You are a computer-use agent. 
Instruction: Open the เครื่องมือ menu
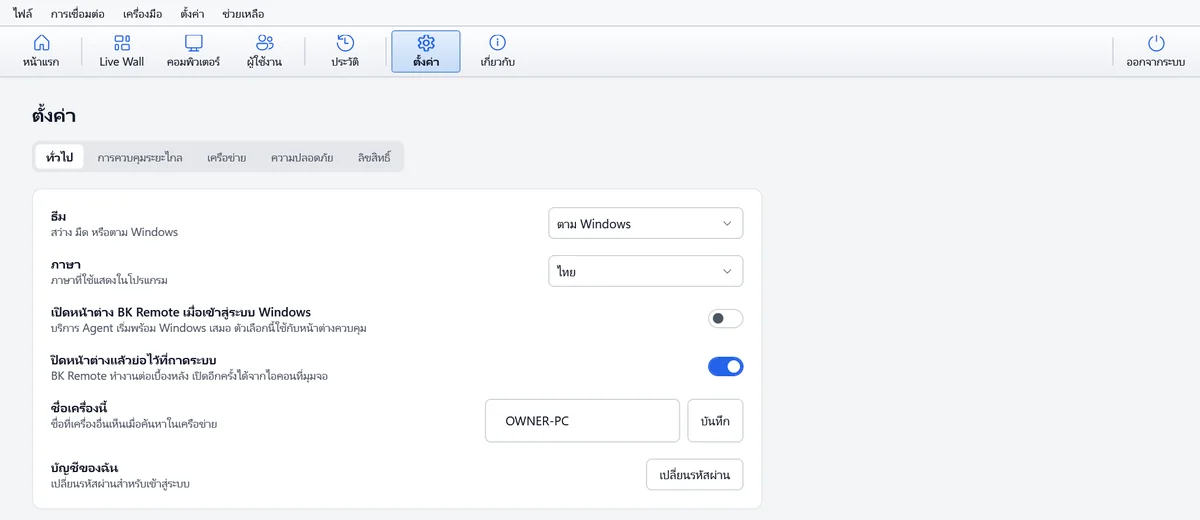tap(142, 14)
